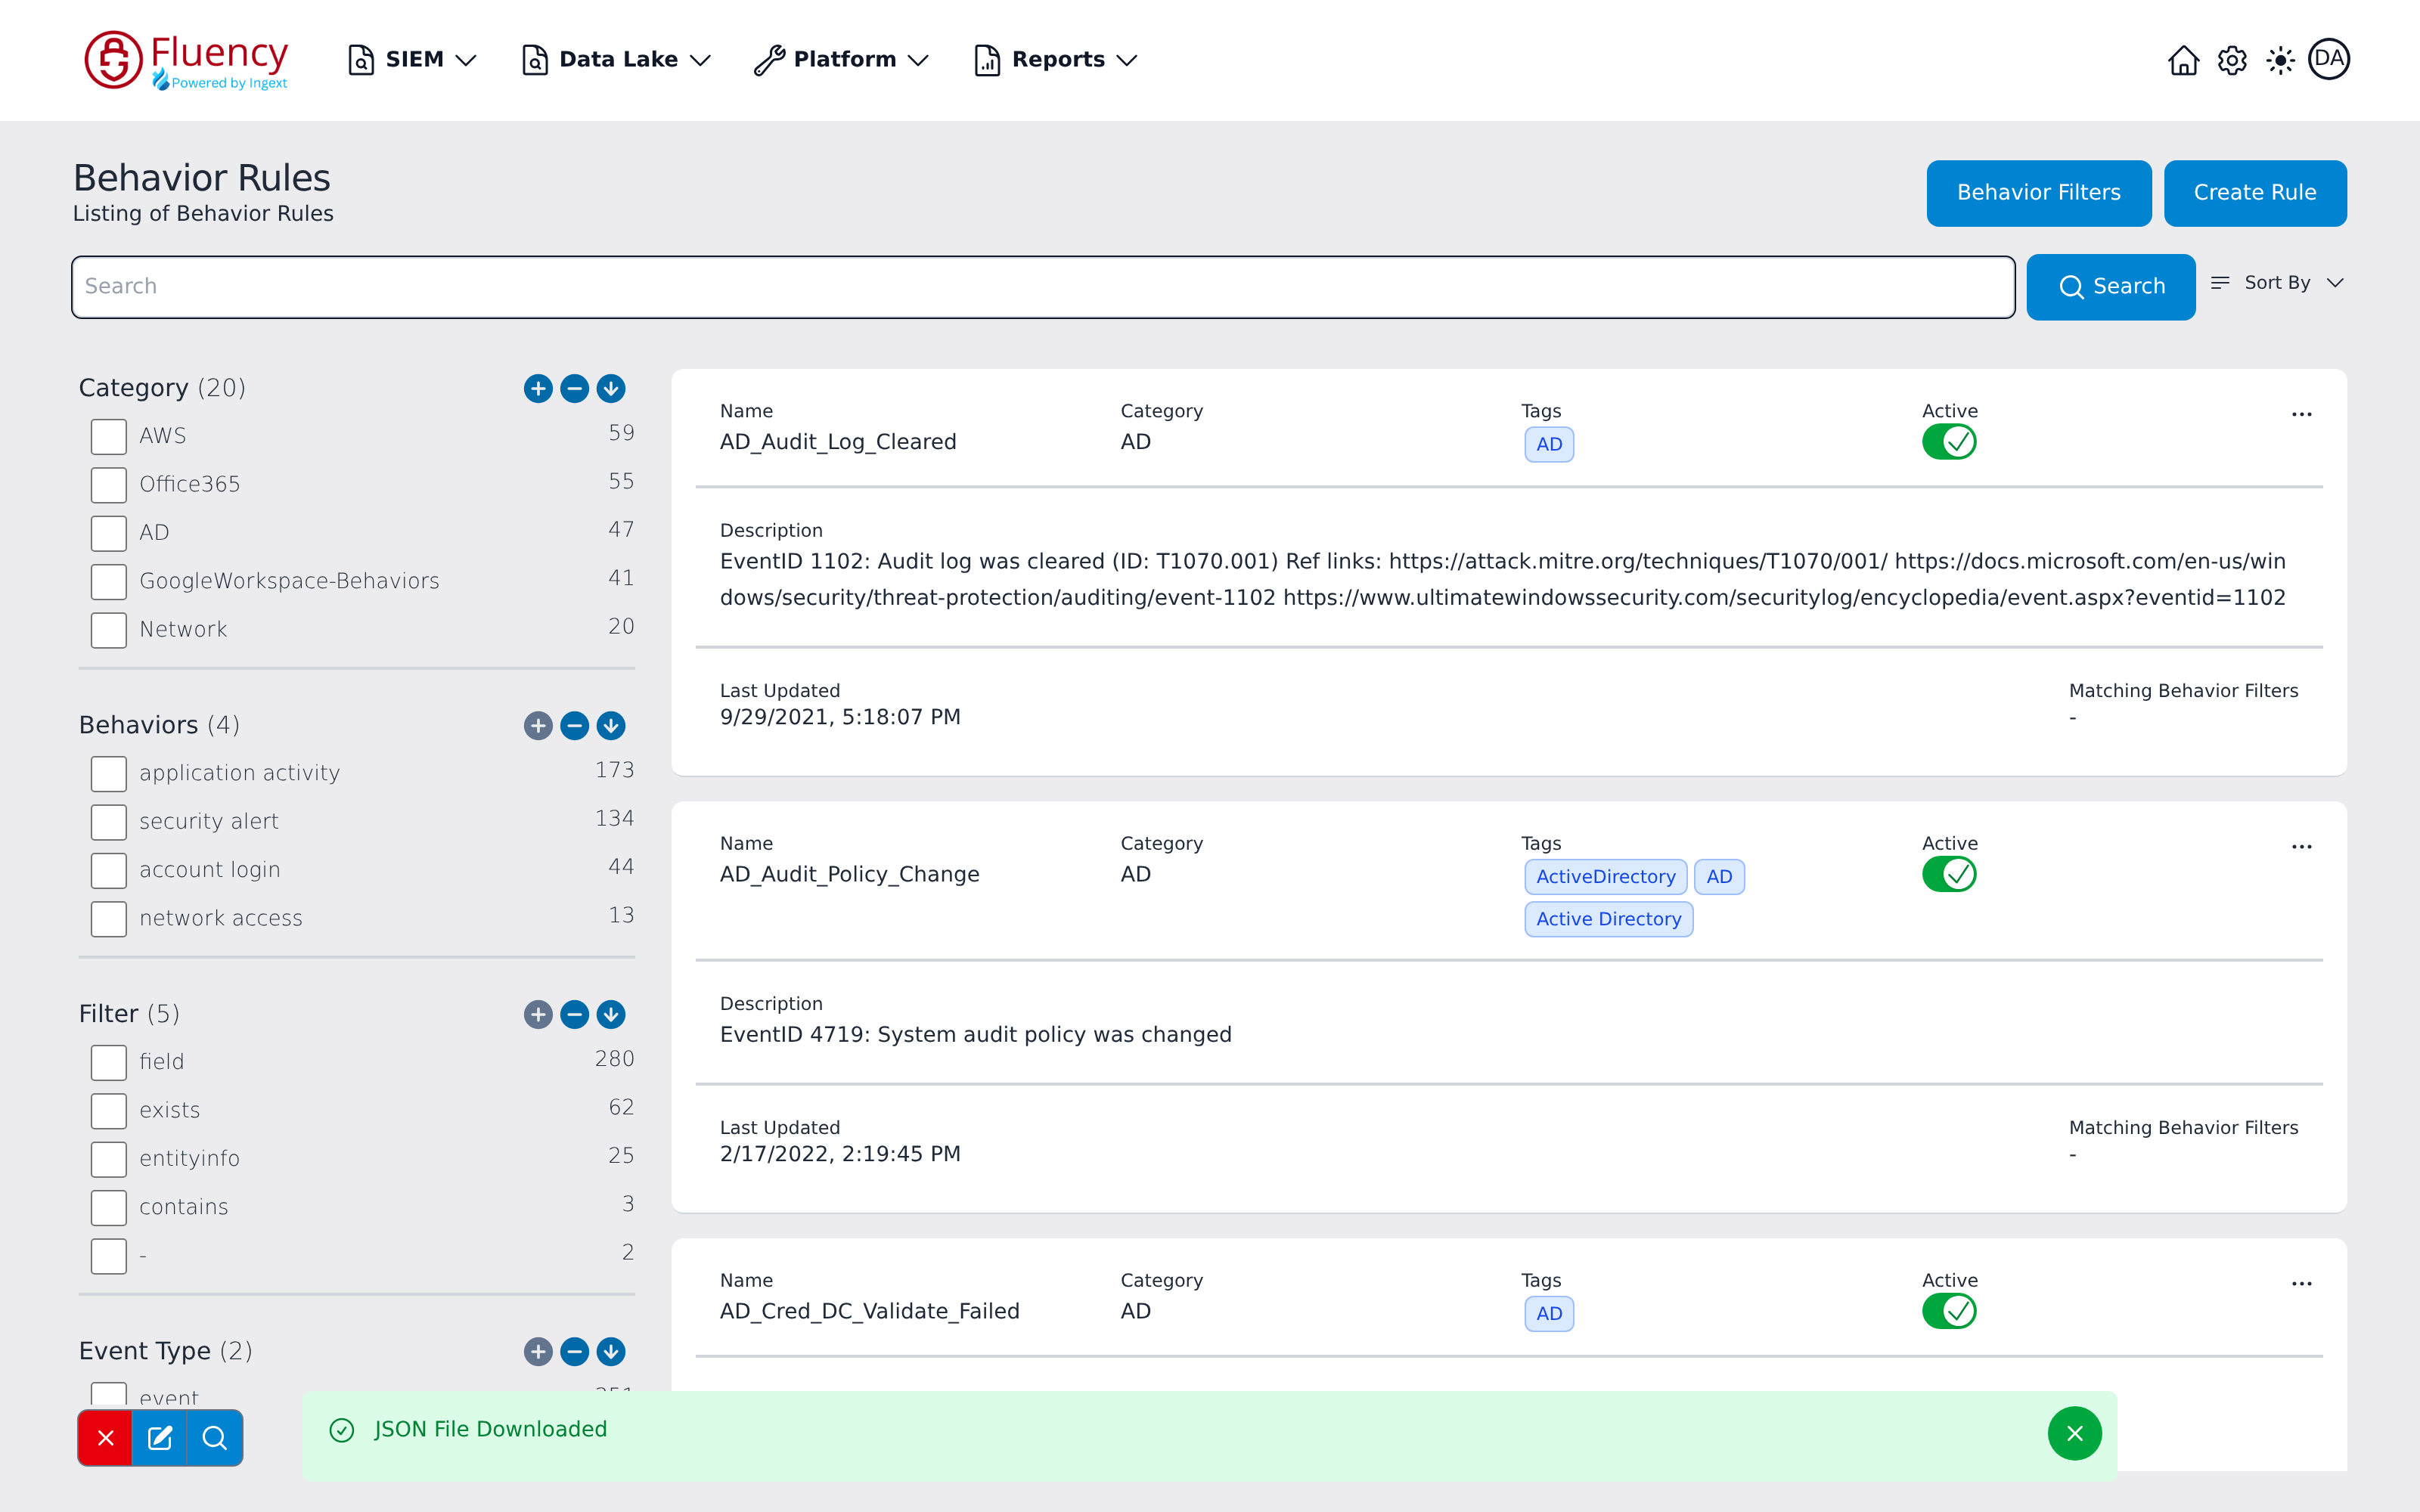Click magnifier icon in bottom-left toolbar
This screenshot has height=1512, width=2420.
[215, 1438]
